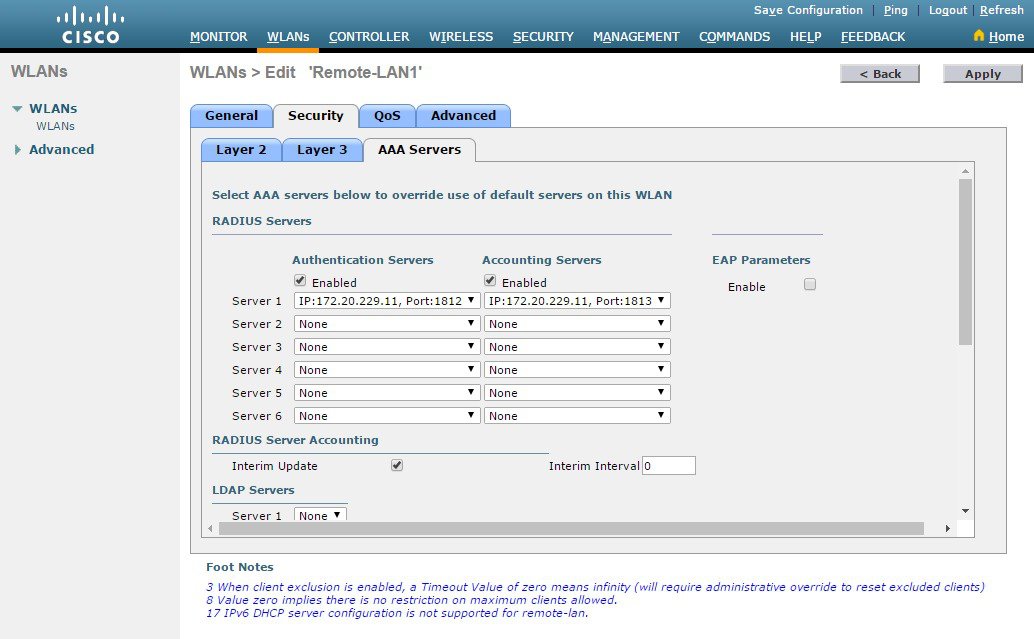Open Accounting Server 2 dropdown
Screen dimensions: 1034x639
[577, 324]
